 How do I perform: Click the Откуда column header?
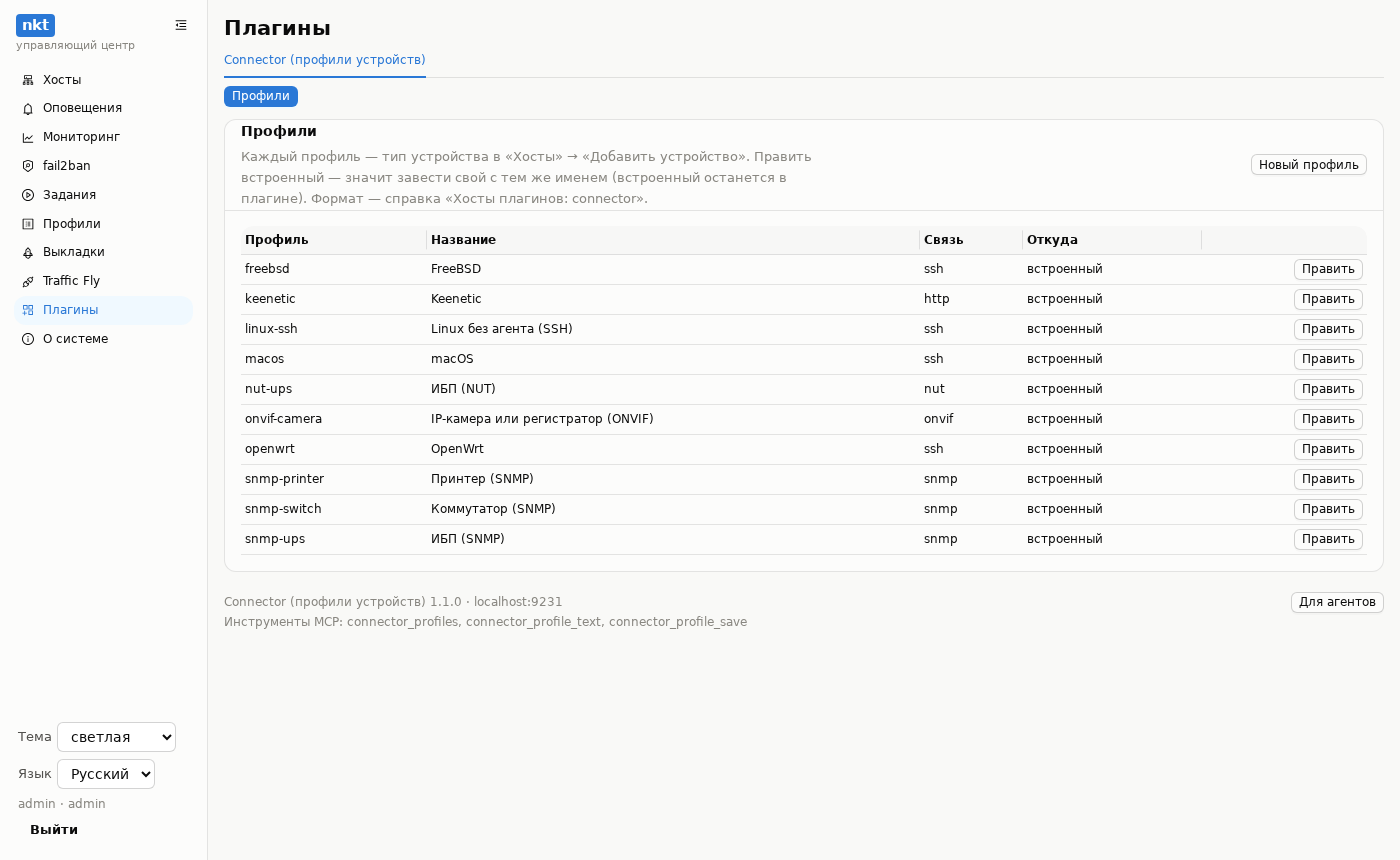click(x=1112, y=240)
